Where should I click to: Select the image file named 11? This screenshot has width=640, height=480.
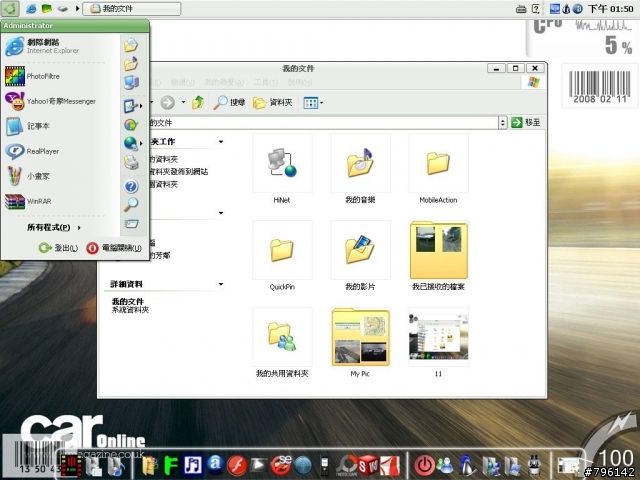coord(438,342)
